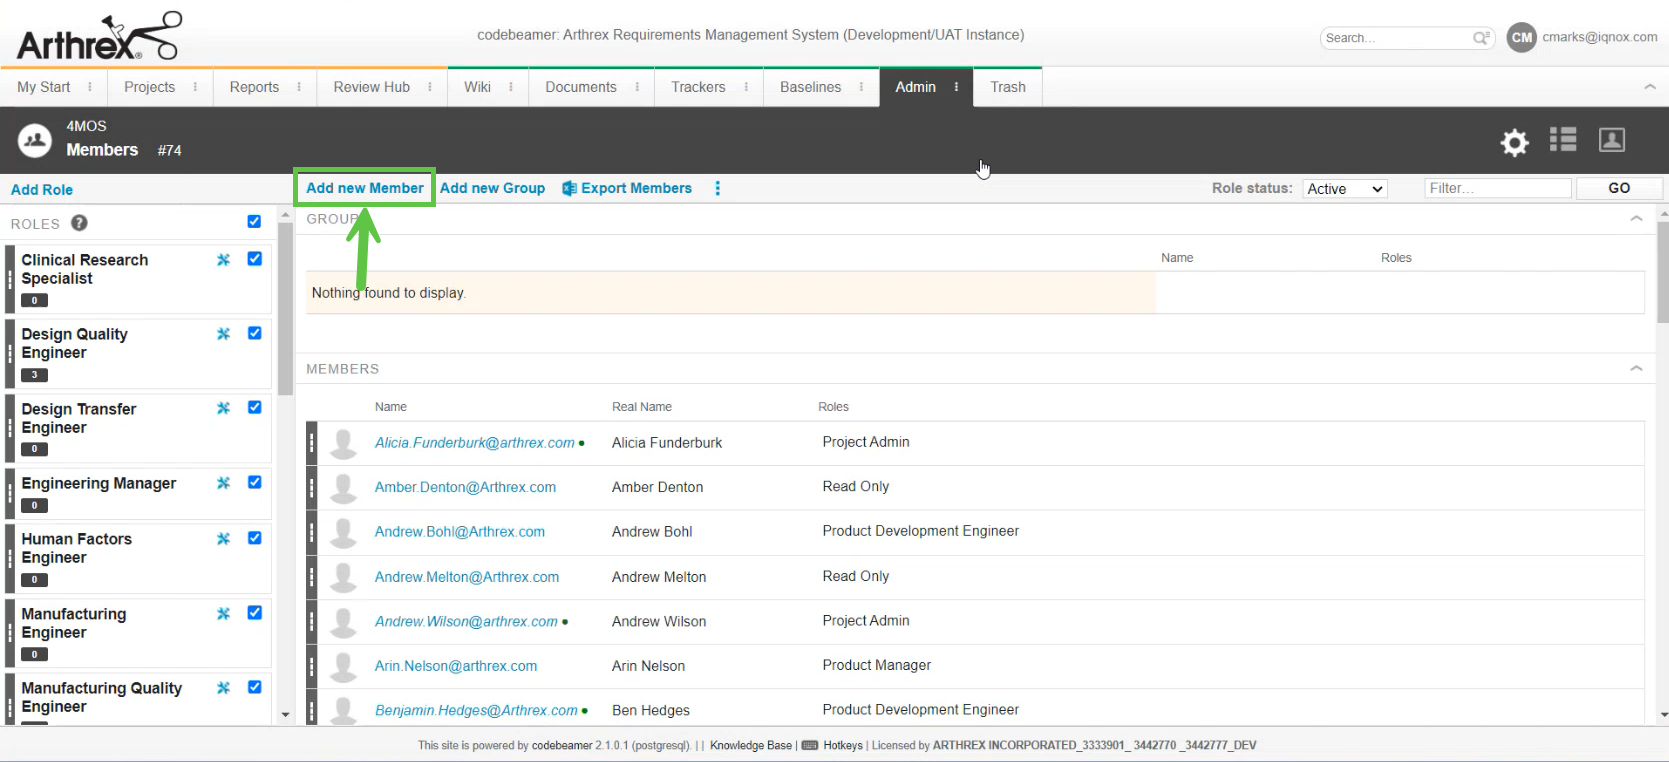The image size is (1669, 762).
Task: Open the CM user avatar icon
Action: pyautogui.click(x=1521, y=37)
